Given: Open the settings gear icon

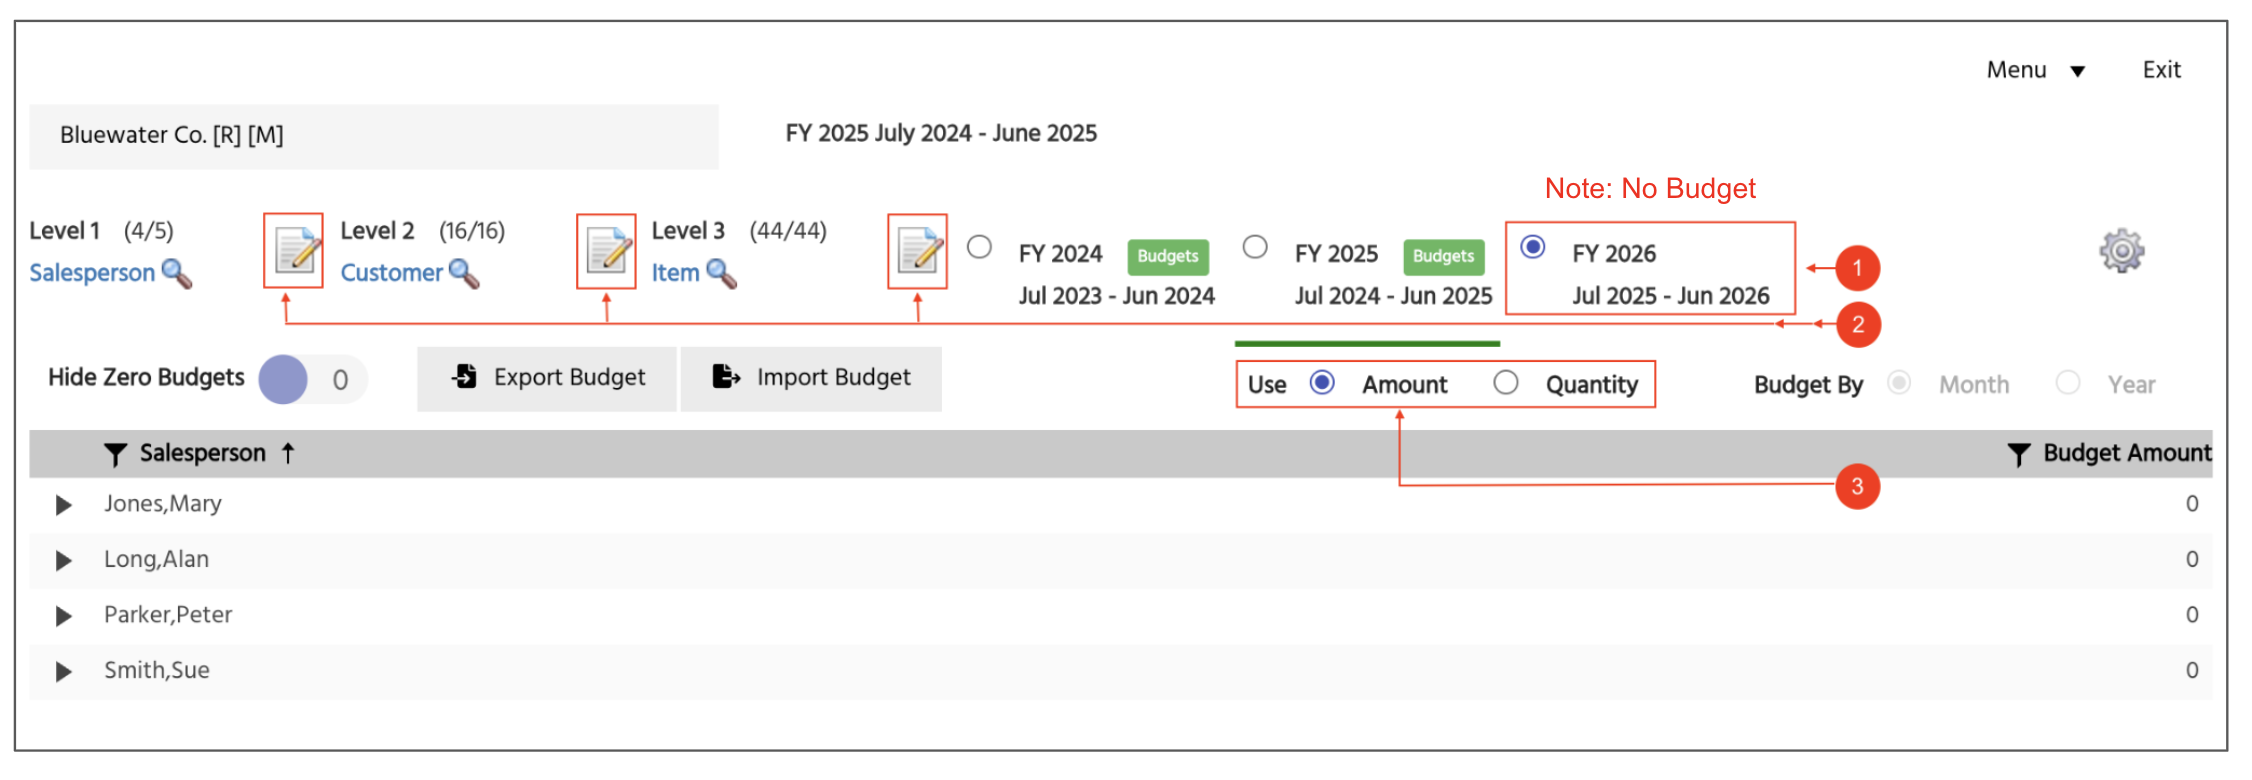Looking at the screenshot, I should click(x=2121, y=251).
